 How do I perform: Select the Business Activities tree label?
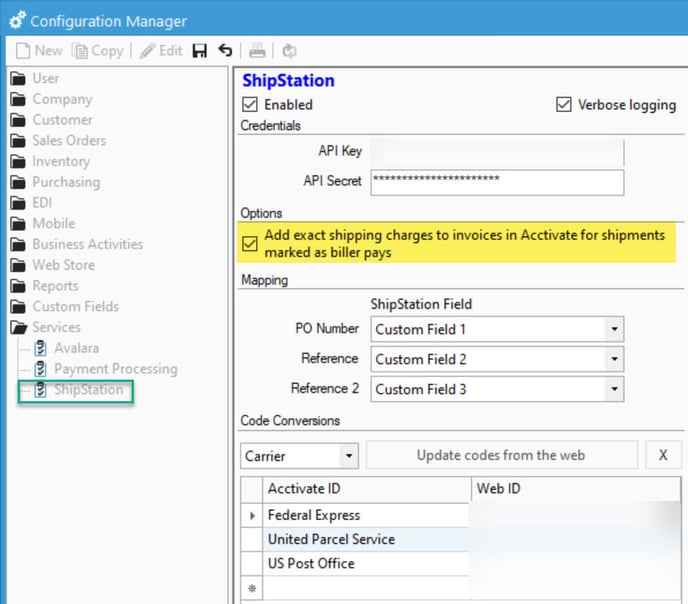[88, 244]
